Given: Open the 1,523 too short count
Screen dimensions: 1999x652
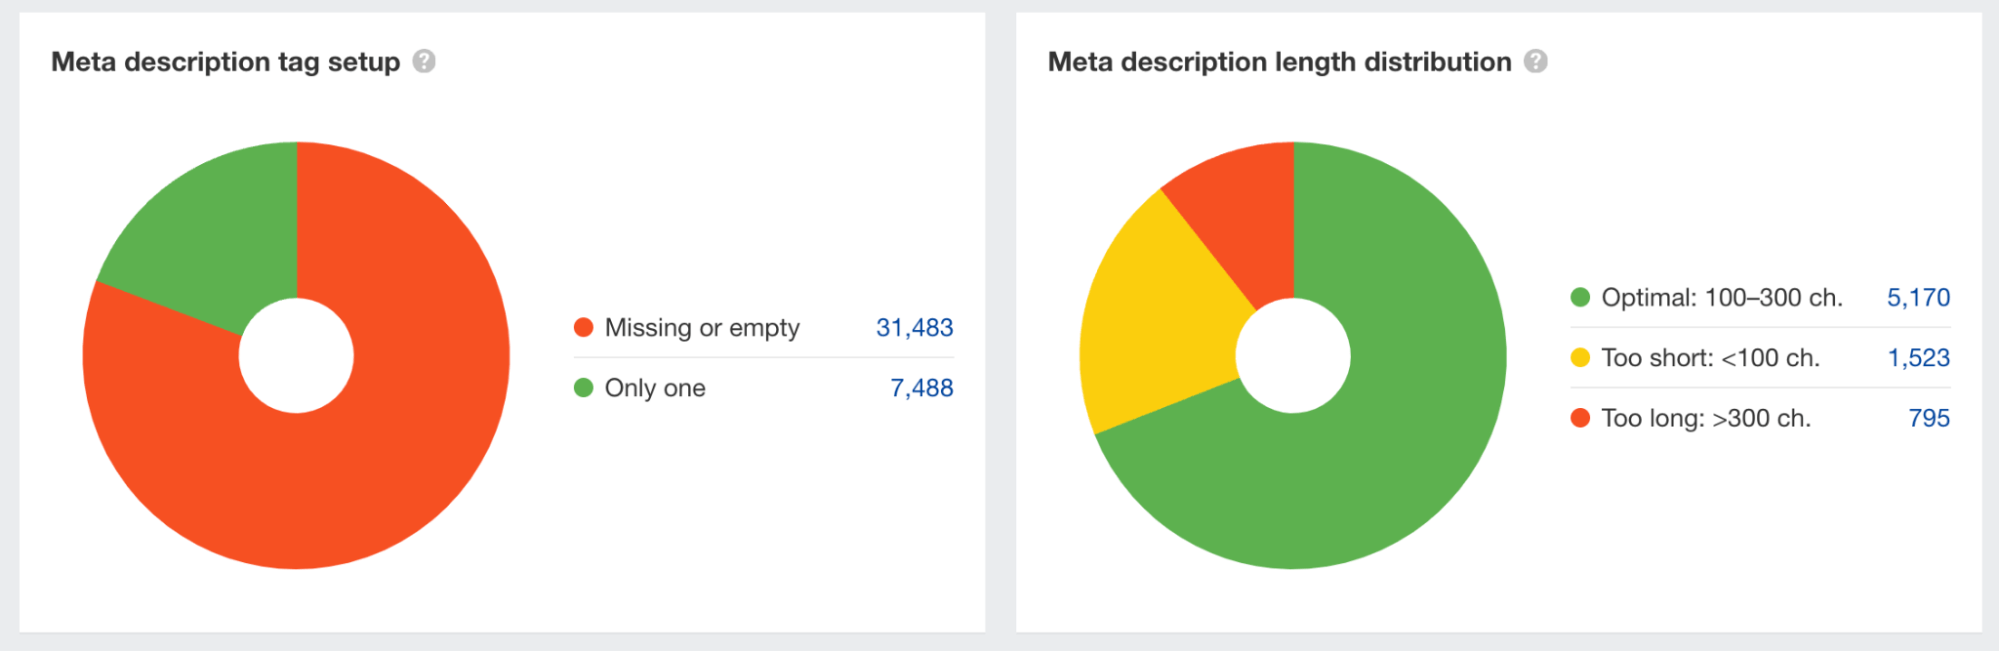Looking at the screenshot, I should pyautogui.click(x=1918, y=358).
